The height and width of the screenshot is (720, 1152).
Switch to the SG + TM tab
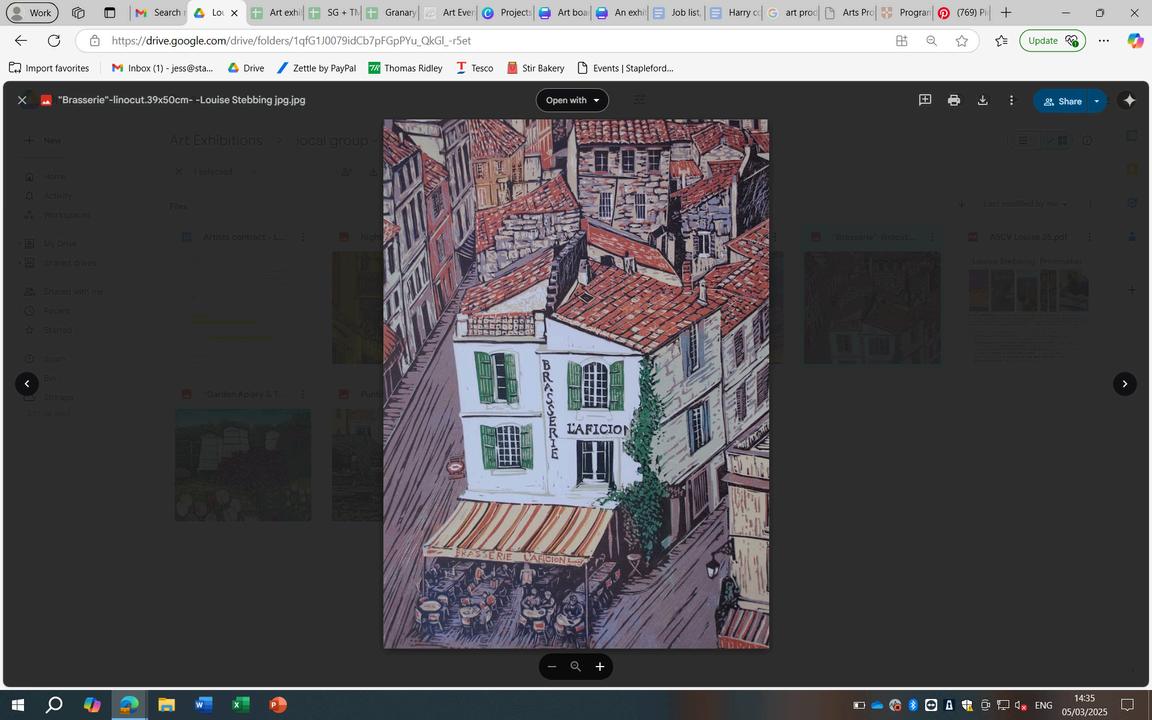tap(334, 12)
